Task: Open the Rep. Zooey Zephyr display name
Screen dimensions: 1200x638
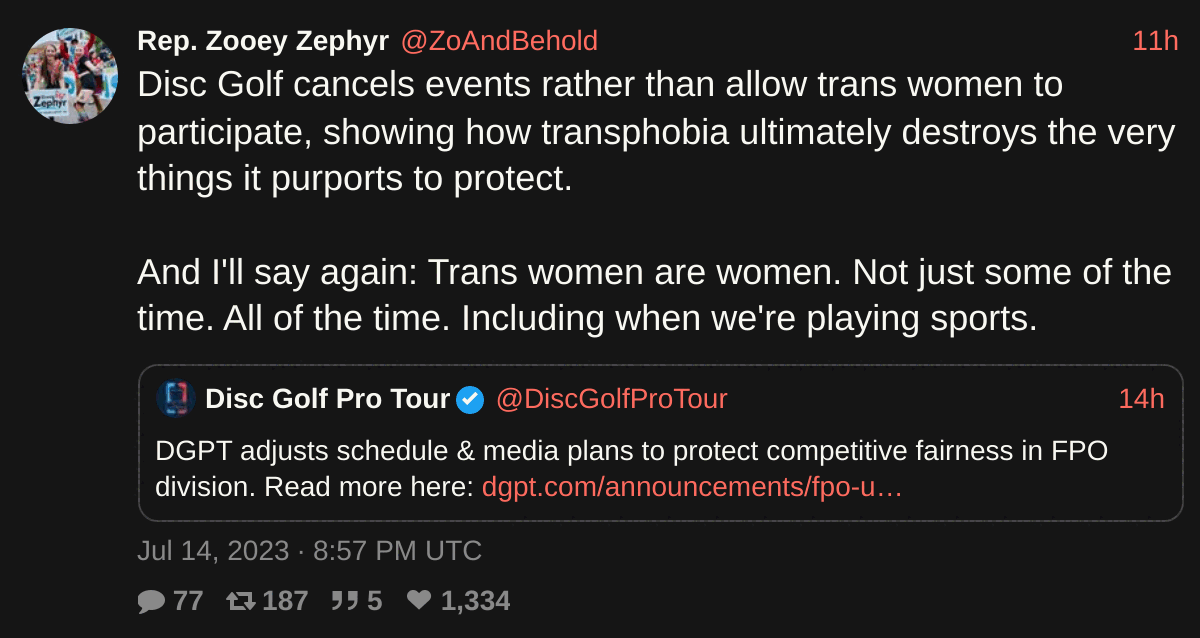Action: 262,41
